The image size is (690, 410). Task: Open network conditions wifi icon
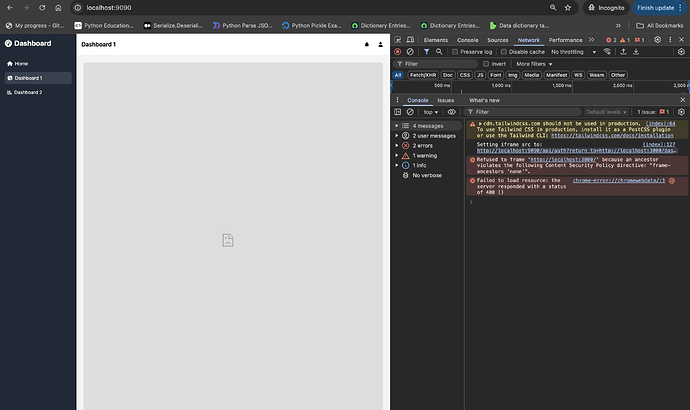[607, 51]
